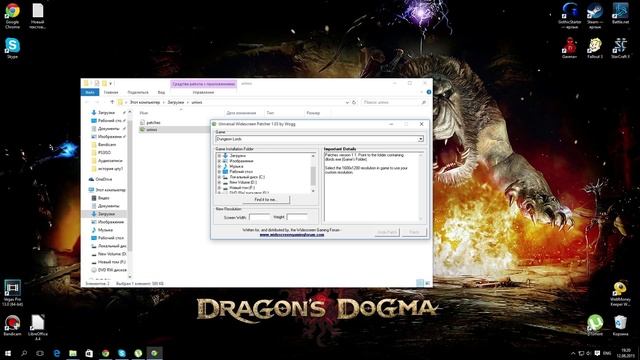Viewport: 640px width, 360px height.
Task: Open the widescreengamingforum.com link
Action: coord(292,235)
